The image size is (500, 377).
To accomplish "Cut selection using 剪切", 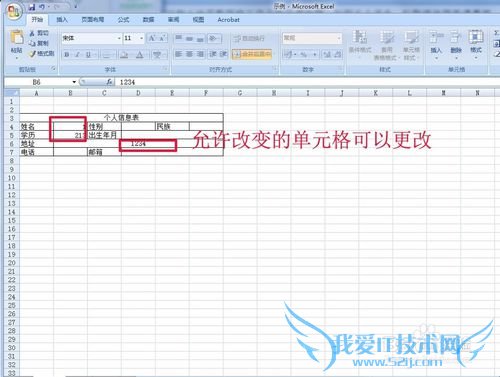I will click(x=39, y=33).
